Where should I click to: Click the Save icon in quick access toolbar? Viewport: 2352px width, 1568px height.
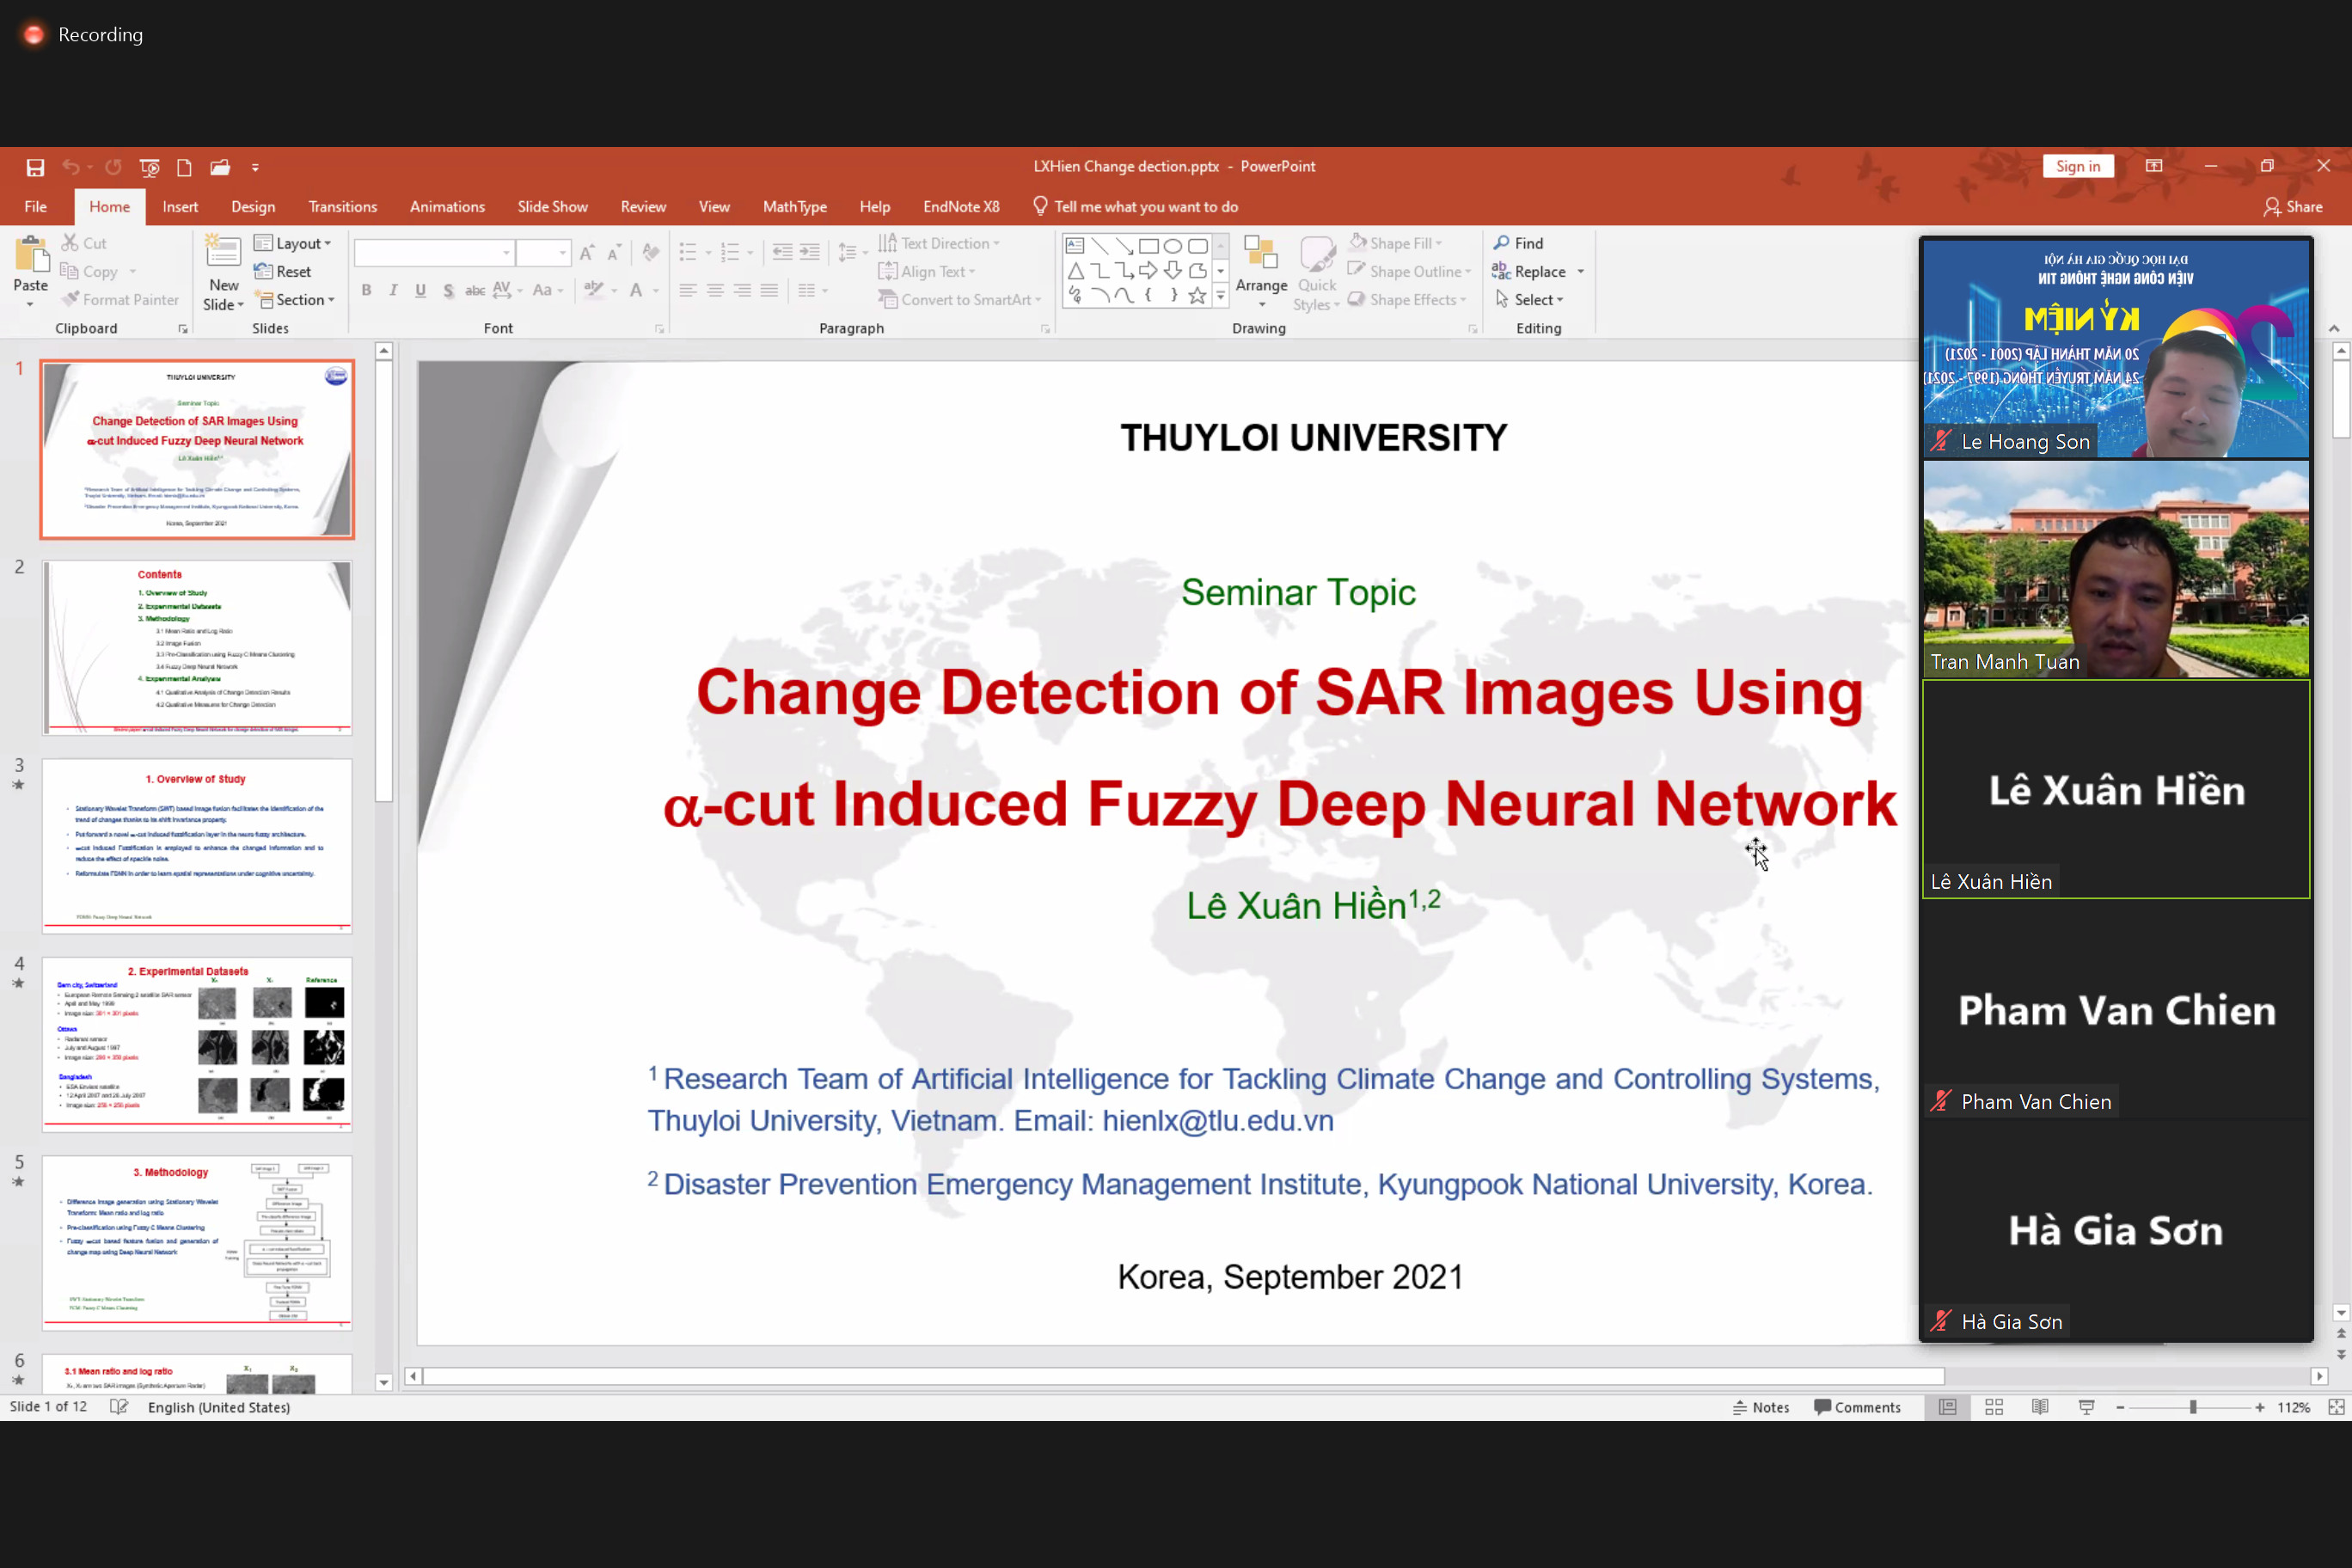(35, 167)
